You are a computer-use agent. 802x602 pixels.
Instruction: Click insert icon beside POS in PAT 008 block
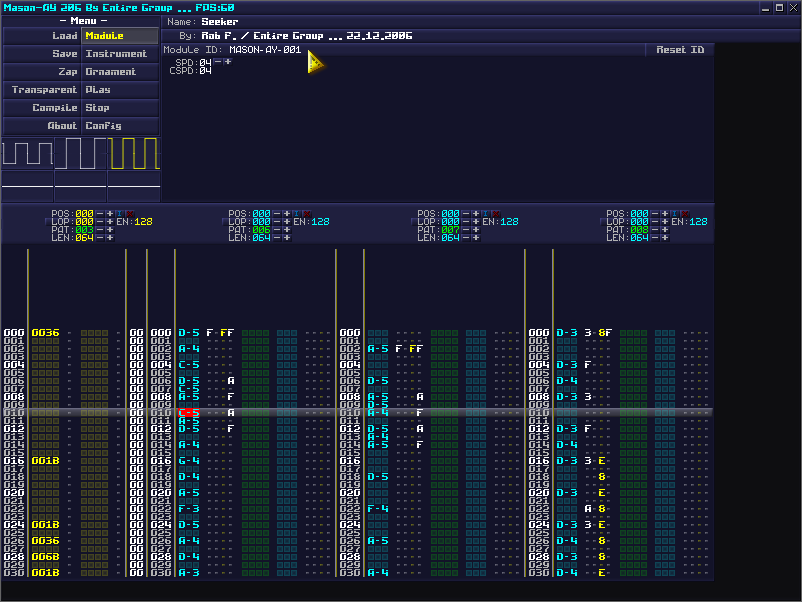674,213
